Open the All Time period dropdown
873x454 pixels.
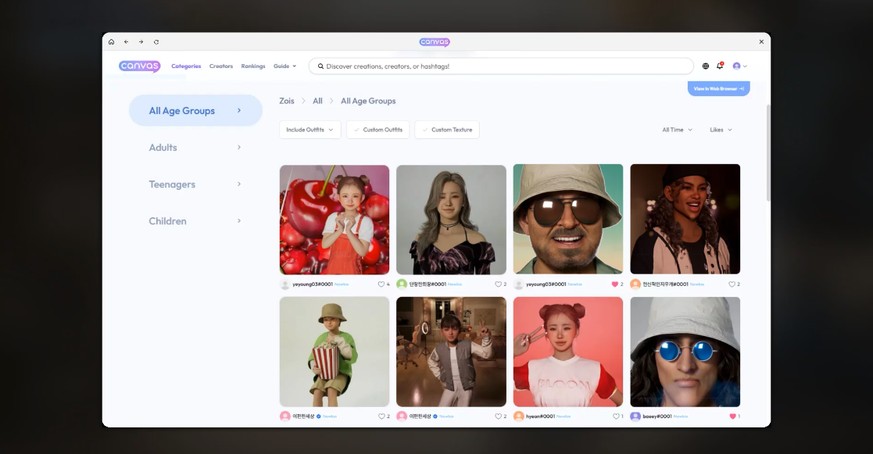point(677,130)
